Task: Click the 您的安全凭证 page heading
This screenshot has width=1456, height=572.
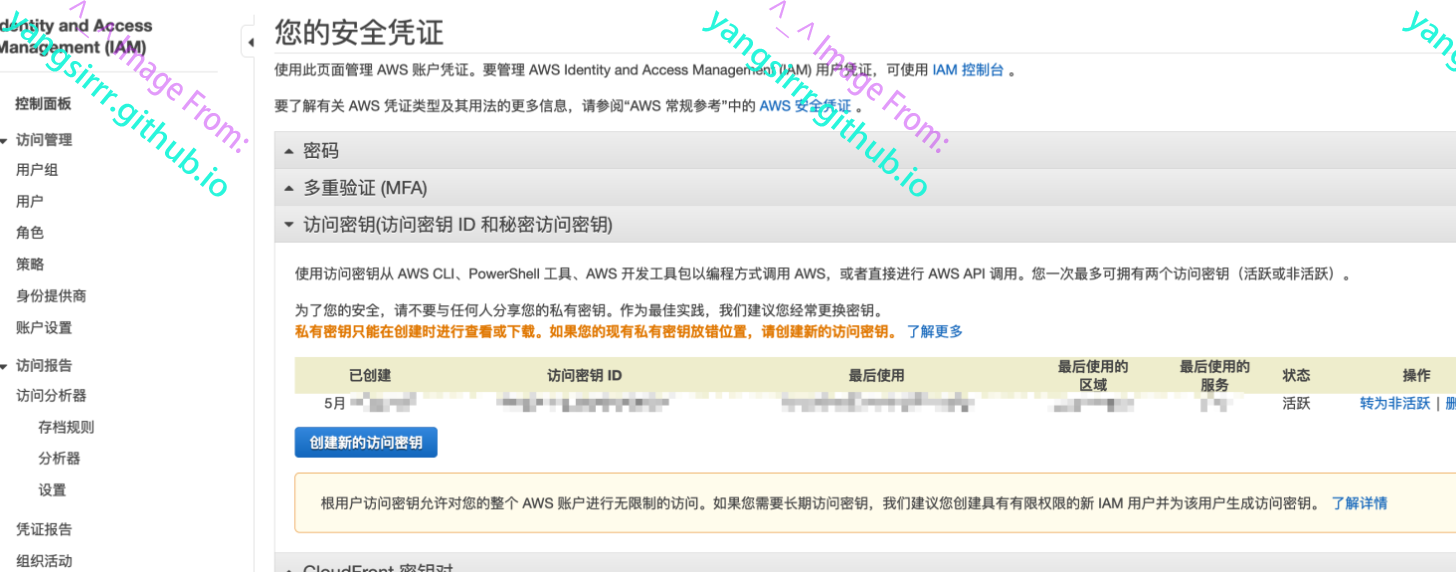Action: (359, 32)
